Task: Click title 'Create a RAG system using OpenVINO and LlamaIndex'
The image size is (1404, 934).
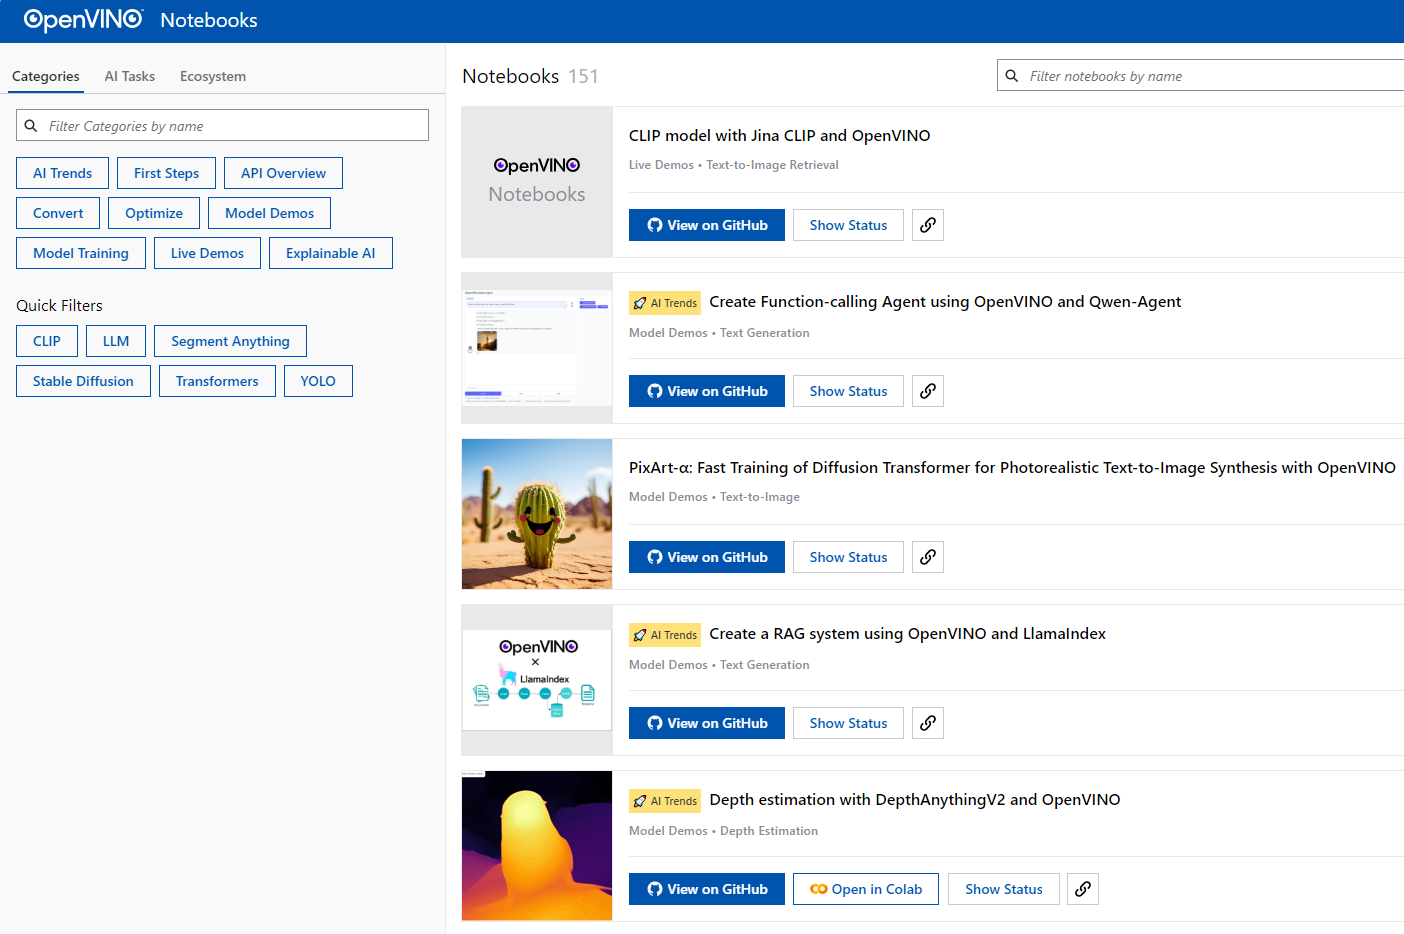Action: [x=907, y=633]
